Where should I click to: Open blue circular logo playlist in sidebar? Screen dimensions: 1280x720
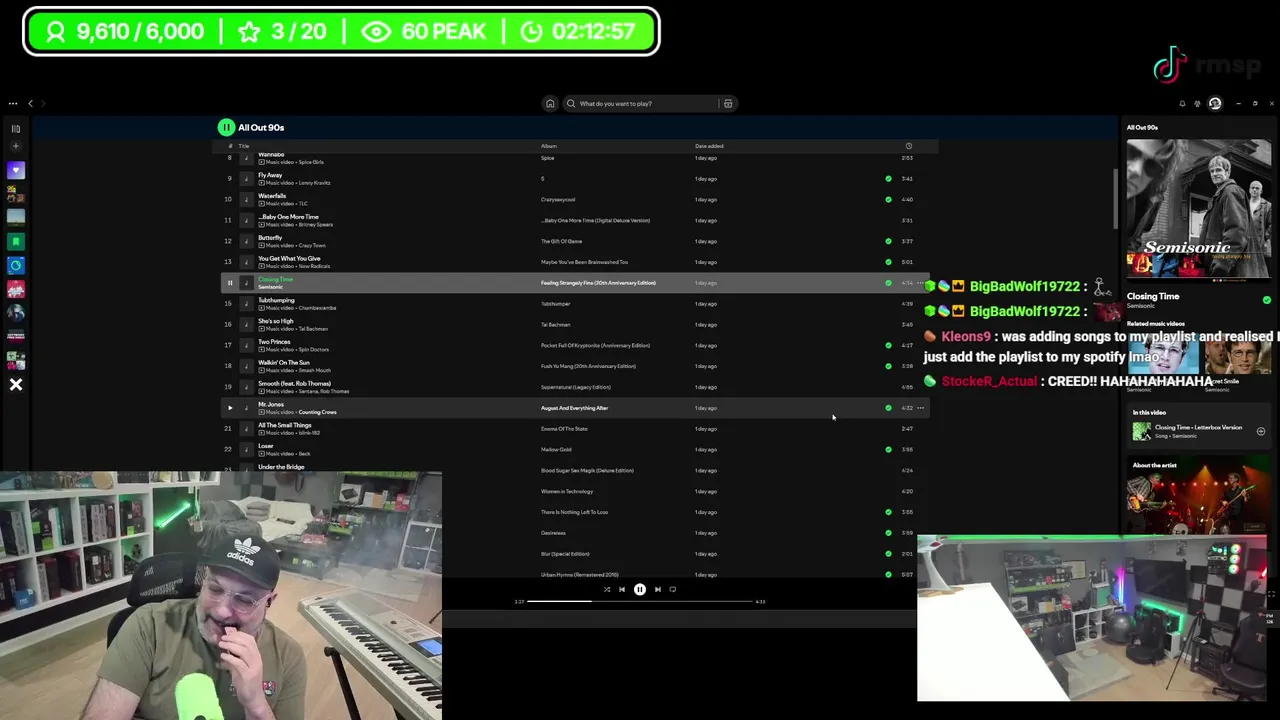point(16,265)
